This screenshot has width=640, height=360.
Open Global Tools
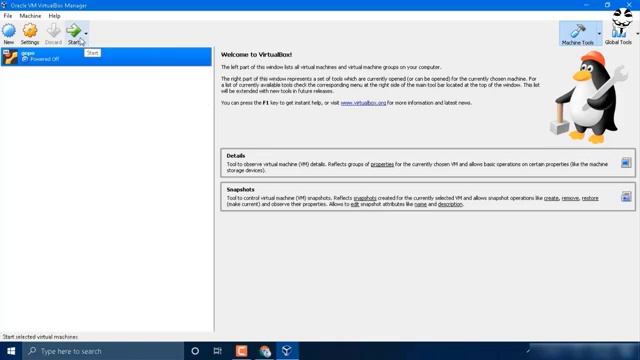pos(618,33)
